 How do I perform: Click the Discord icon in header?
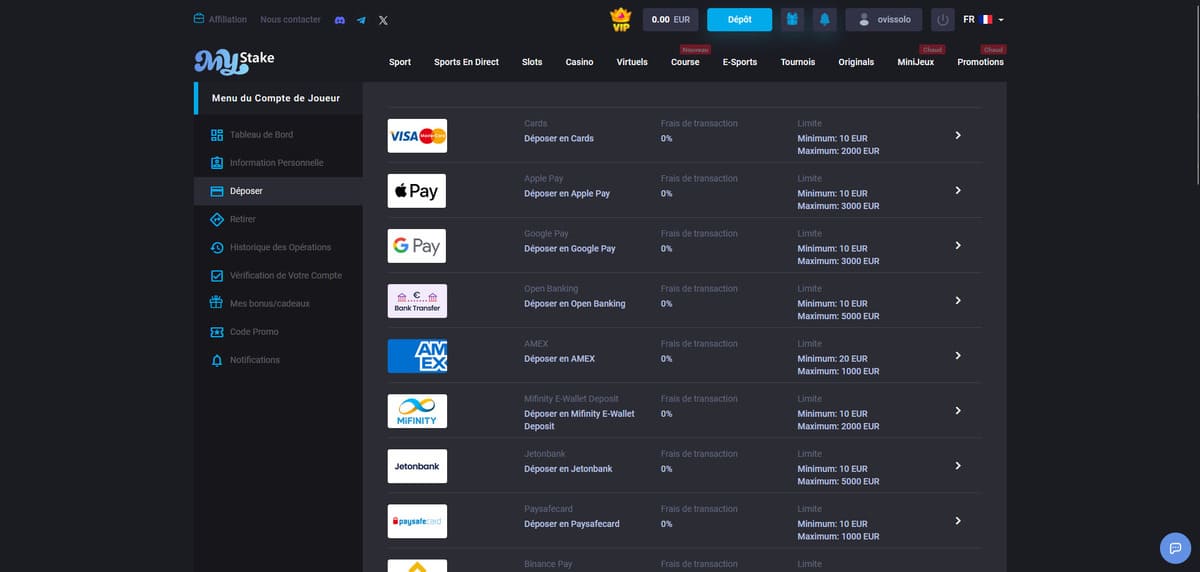340,20
